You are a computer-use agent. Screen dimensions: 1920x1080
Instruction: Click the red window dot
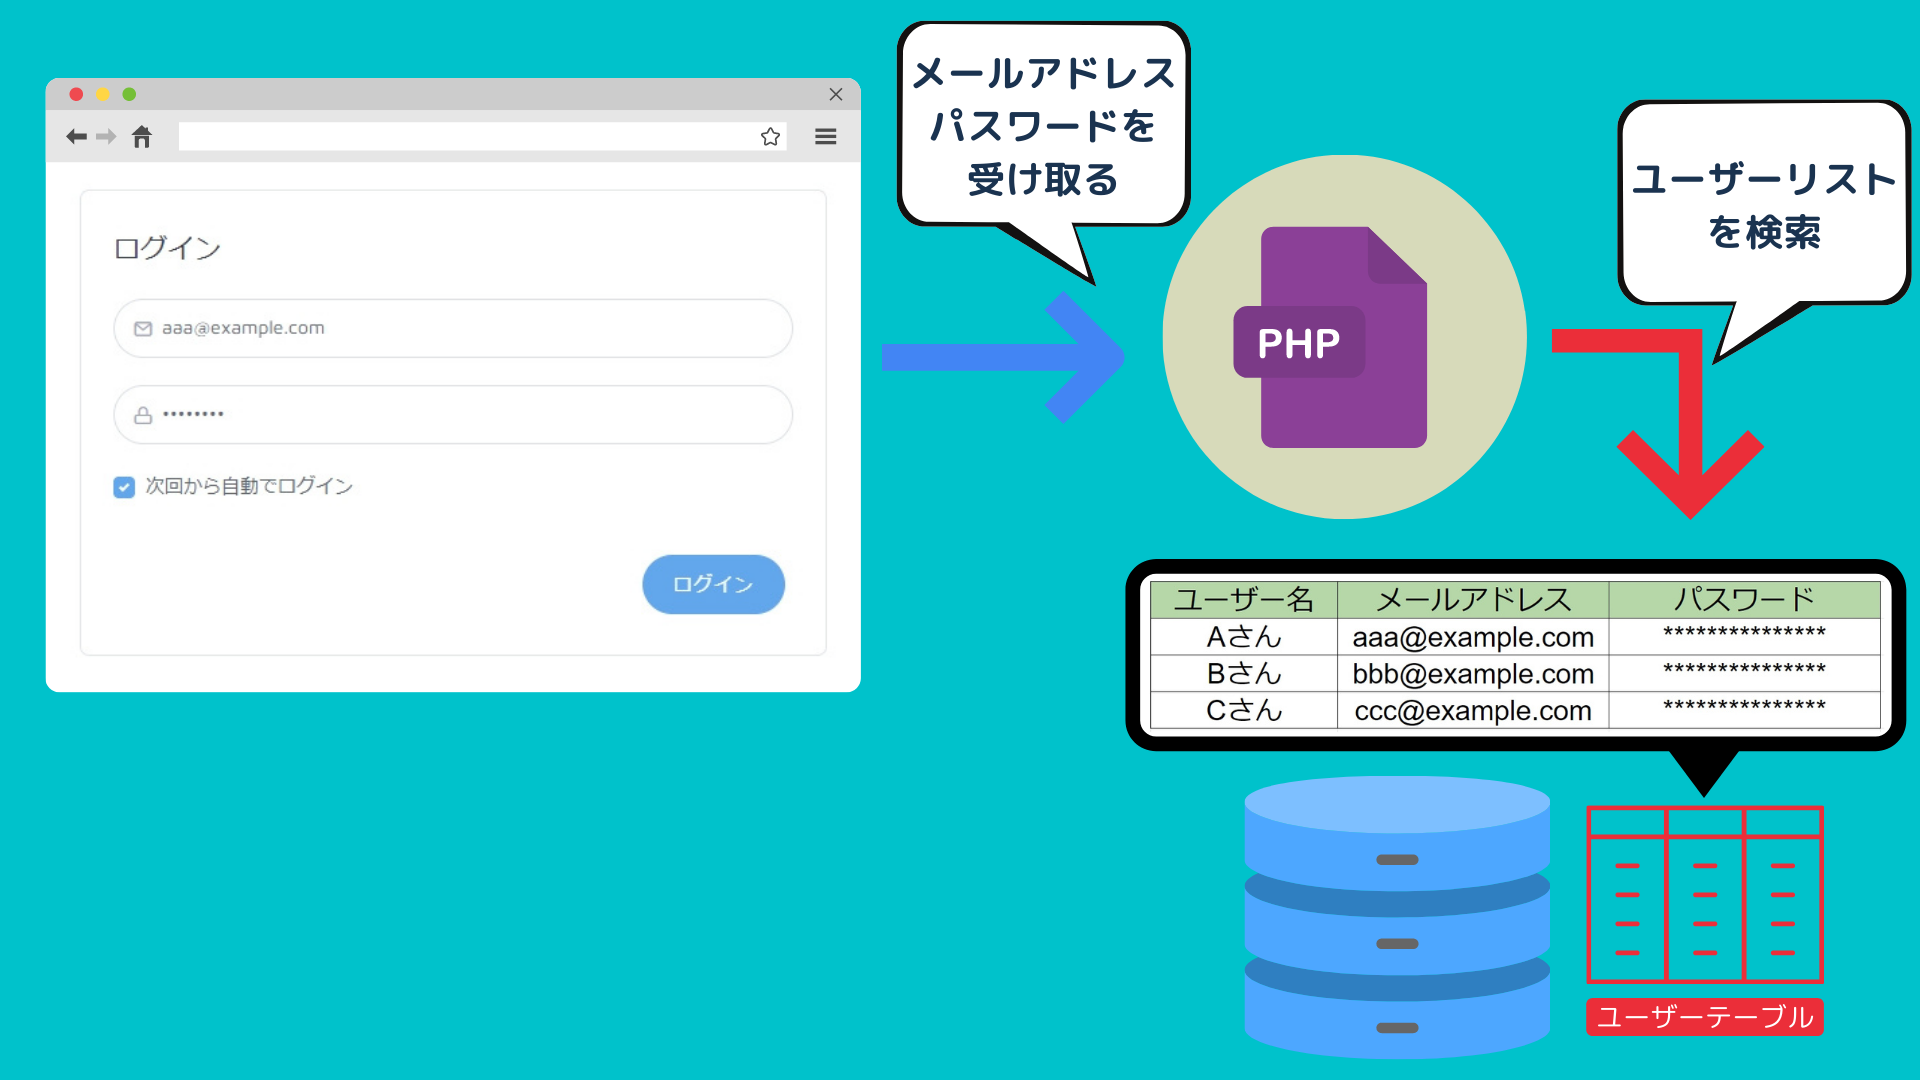(x=76, y=94)
